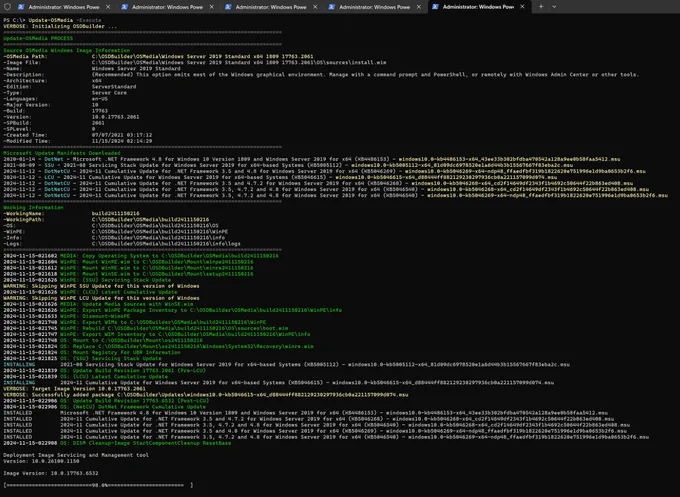Click the PowerShell icon on the second tab
Viewport: 680px width, 497px height.
tap(124, 7)
